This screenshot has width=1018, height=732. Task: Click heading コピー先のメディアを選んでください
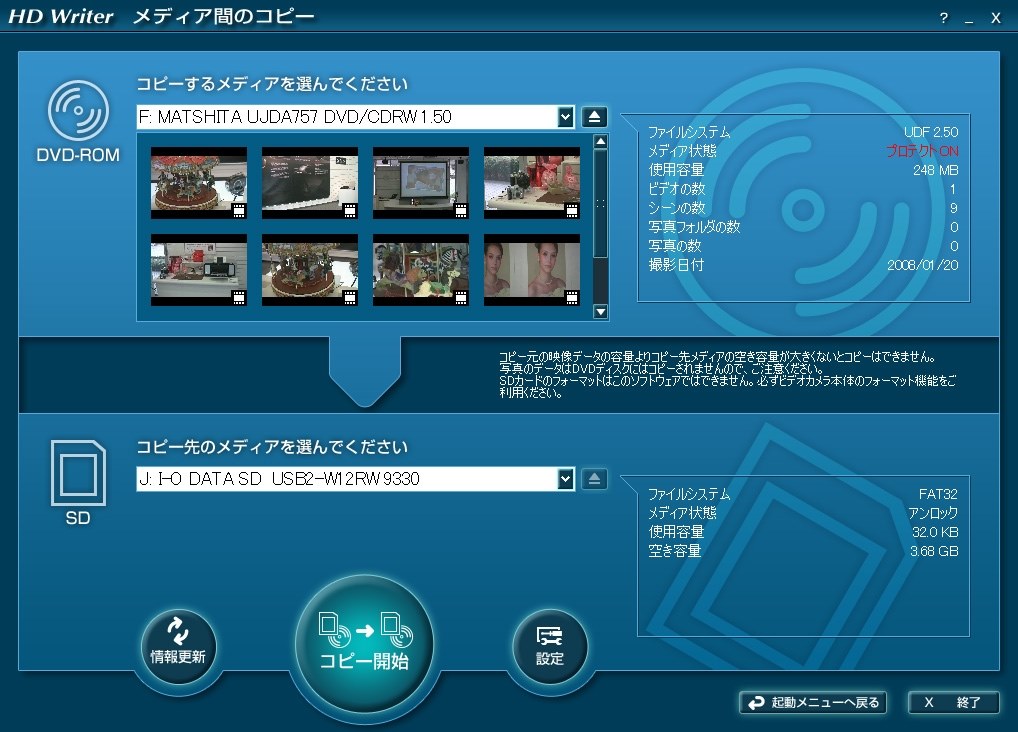pyautogui.click(x=272, y=447)
